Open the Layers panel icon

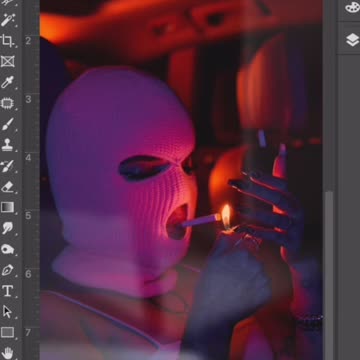352,40
